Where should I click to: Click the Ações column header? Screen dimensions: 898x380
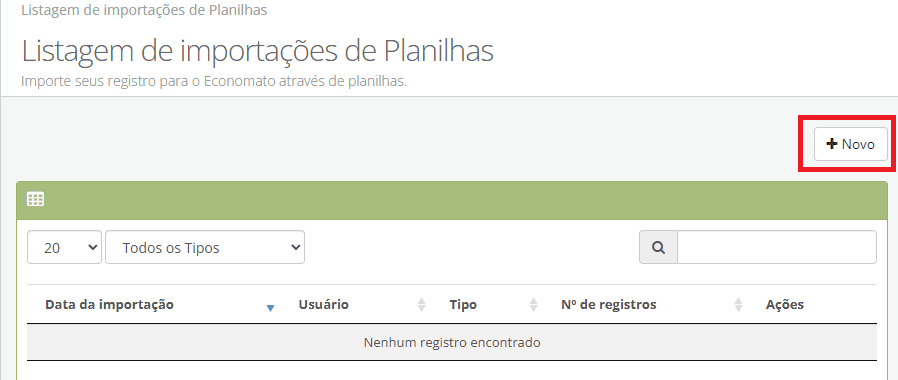click(785, 304)
